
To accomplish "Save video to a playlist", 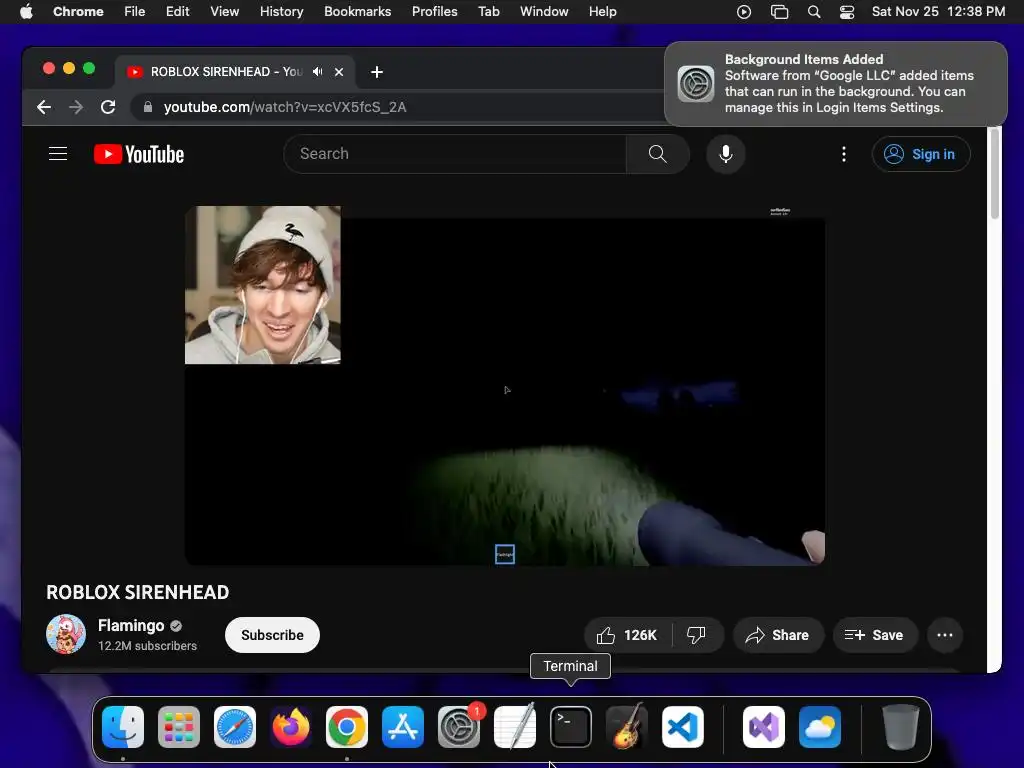I will 875,635.
